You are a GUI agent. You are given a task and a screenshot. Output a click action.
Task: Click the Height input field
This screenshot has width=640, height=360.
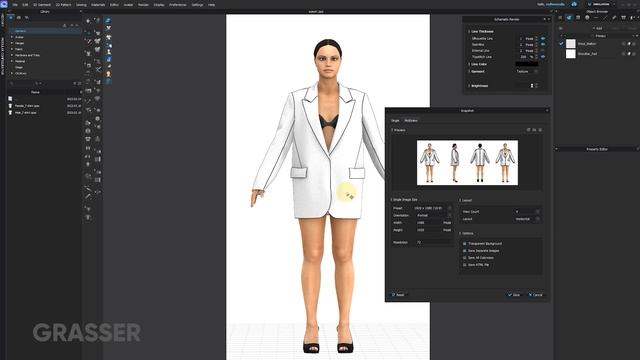click(x=429, y=230)
